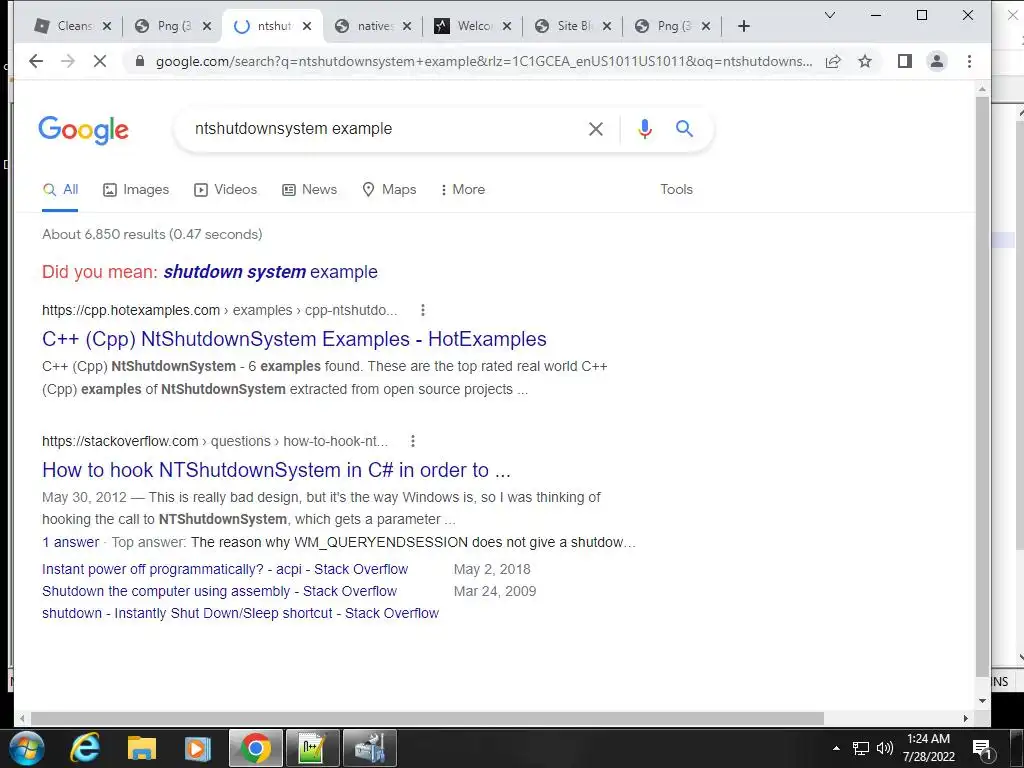The height and width of the screenshot is (768, 1024).
Task: Select the Maps search filter
Action: [389, 189]
